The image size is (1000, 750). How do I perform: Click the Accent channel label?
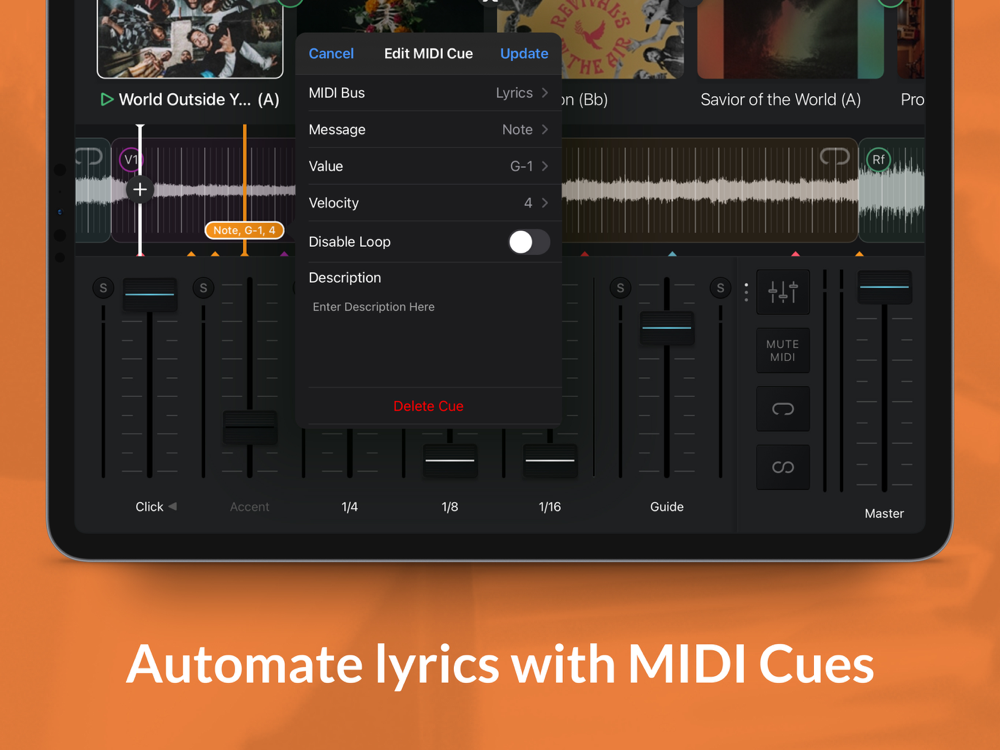point(249,507)
